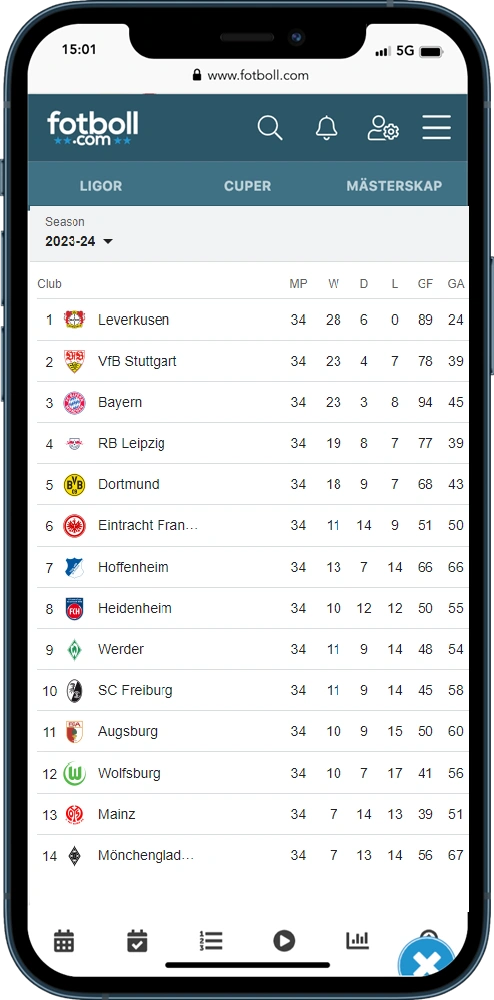494x1000 pixels.
Task: Switch to the MÄSTERSKAP tab
Action: coord(394,186)
